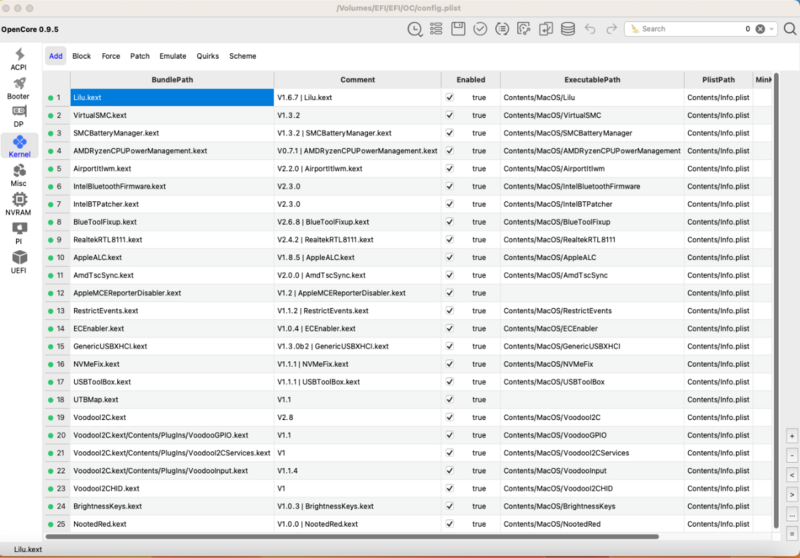Click the ellipsis button beside the table

pos(792,515)
